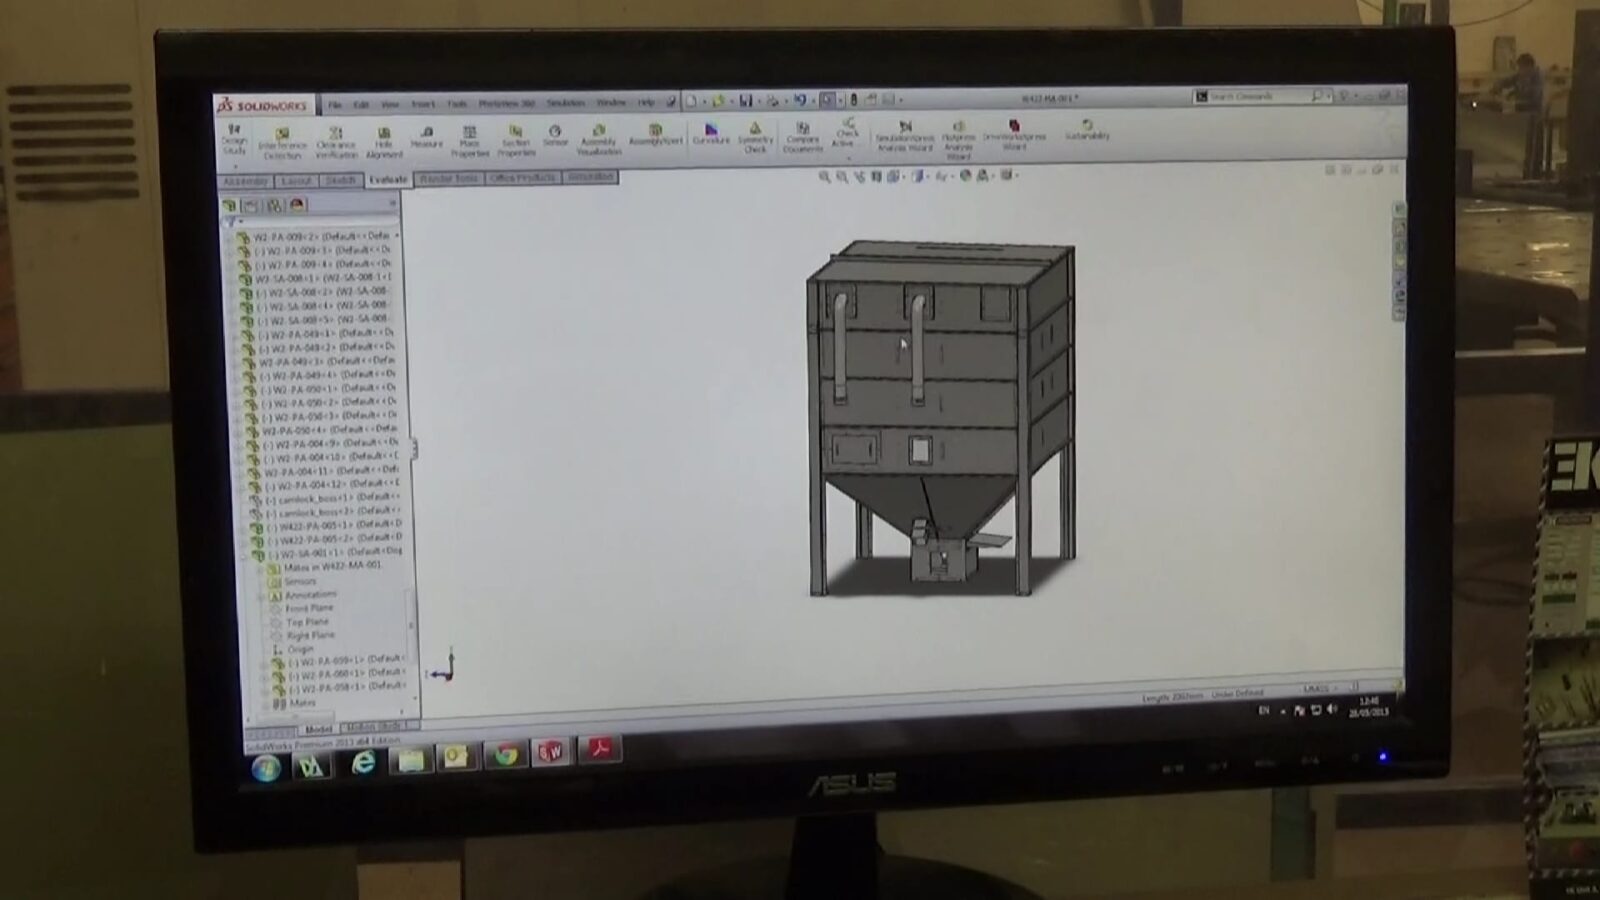Viewport: 1600px width, 900px height.
Task: Select the Annotations tree item
Action: click(304, 594)
